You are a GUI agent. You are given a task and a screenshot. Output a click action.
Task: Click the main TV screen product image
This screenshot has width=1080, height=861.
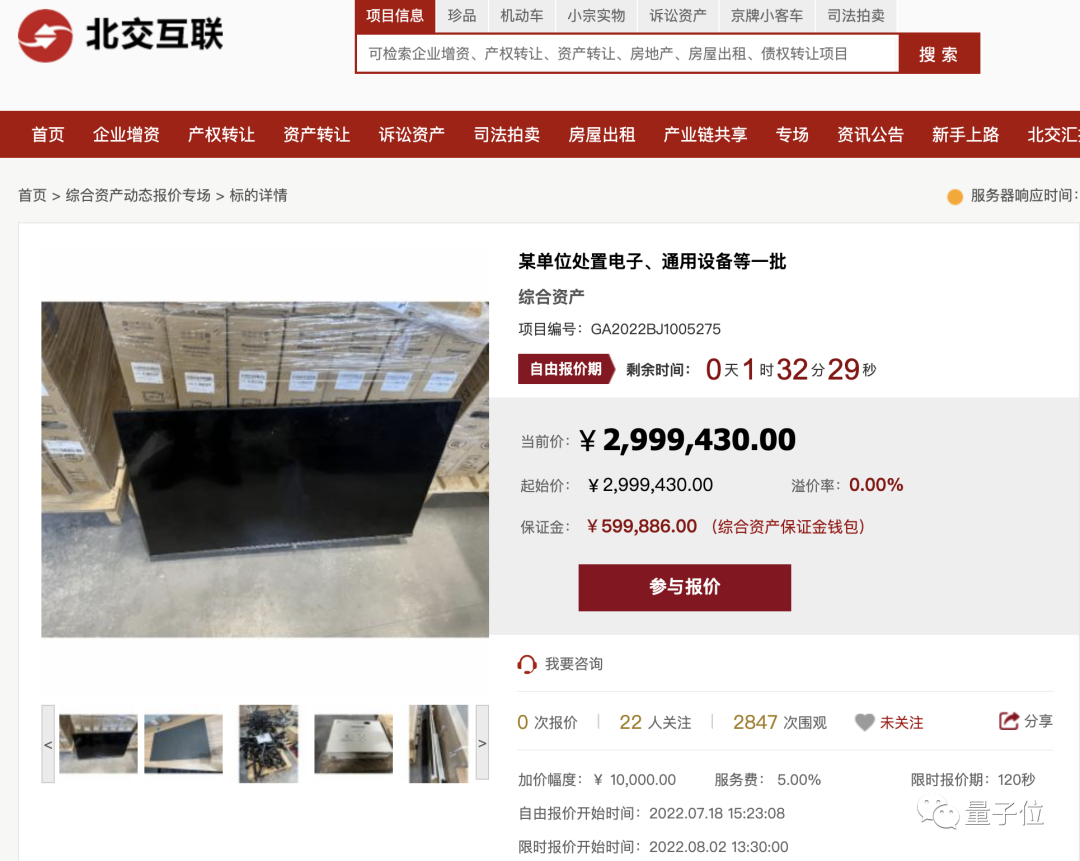[x=265, y=469]
